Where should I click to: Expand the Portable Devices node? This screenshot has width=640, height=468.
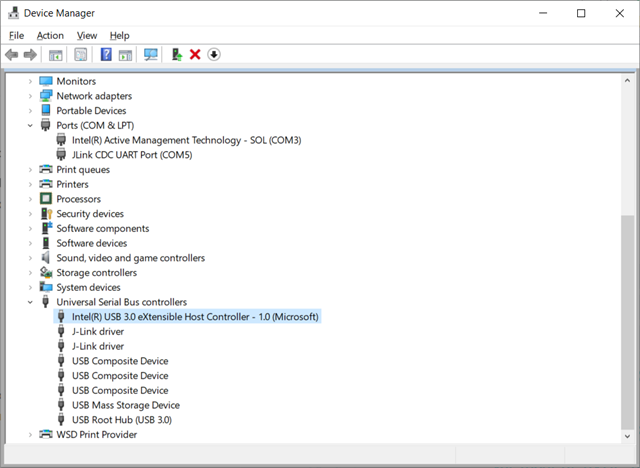click(30, 111)
